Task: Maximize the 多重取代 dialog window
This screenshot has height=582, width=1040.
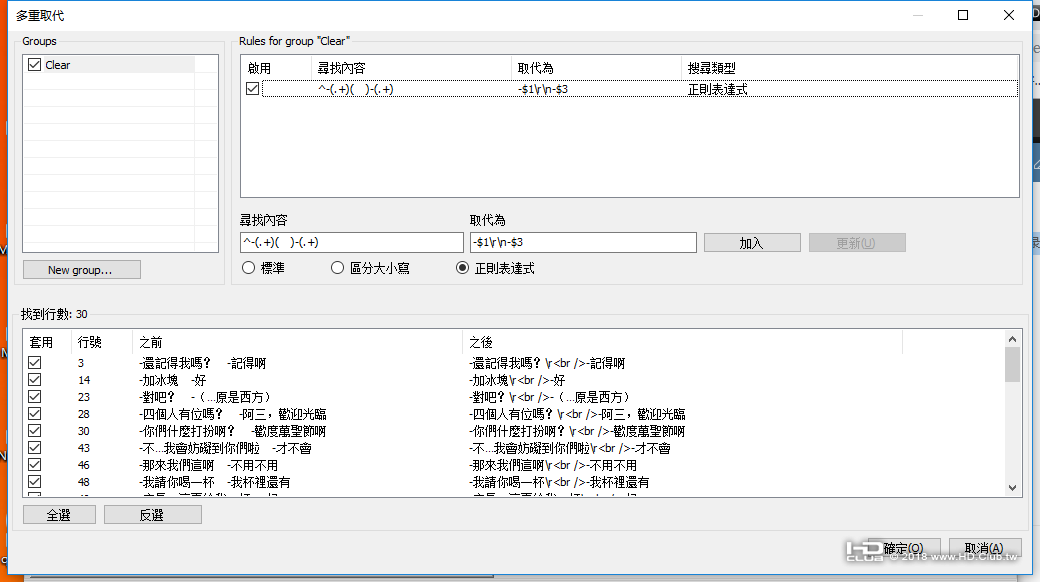Action: pos(963,15)
